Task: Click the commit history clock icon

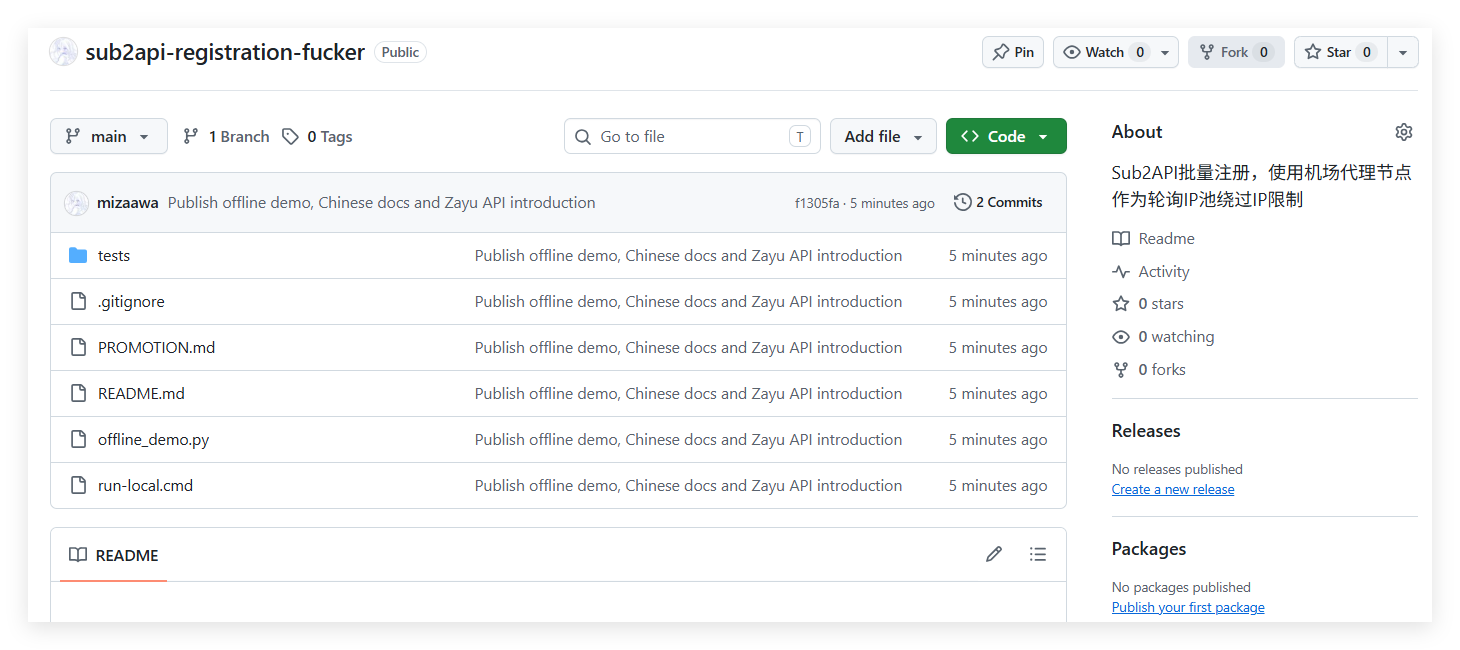Action: click(962, 202)
